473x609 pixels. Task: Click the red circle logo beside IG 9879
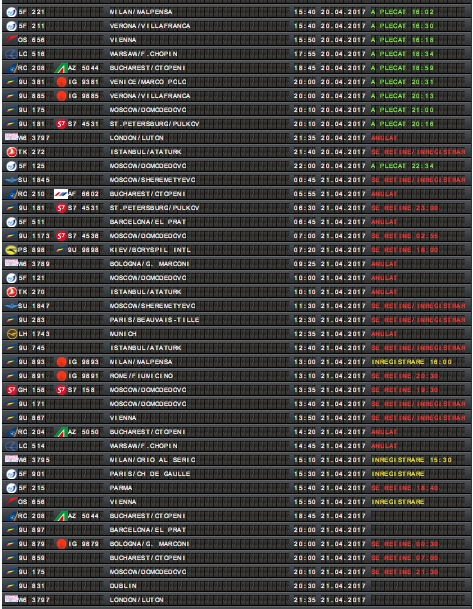[61, 544]
